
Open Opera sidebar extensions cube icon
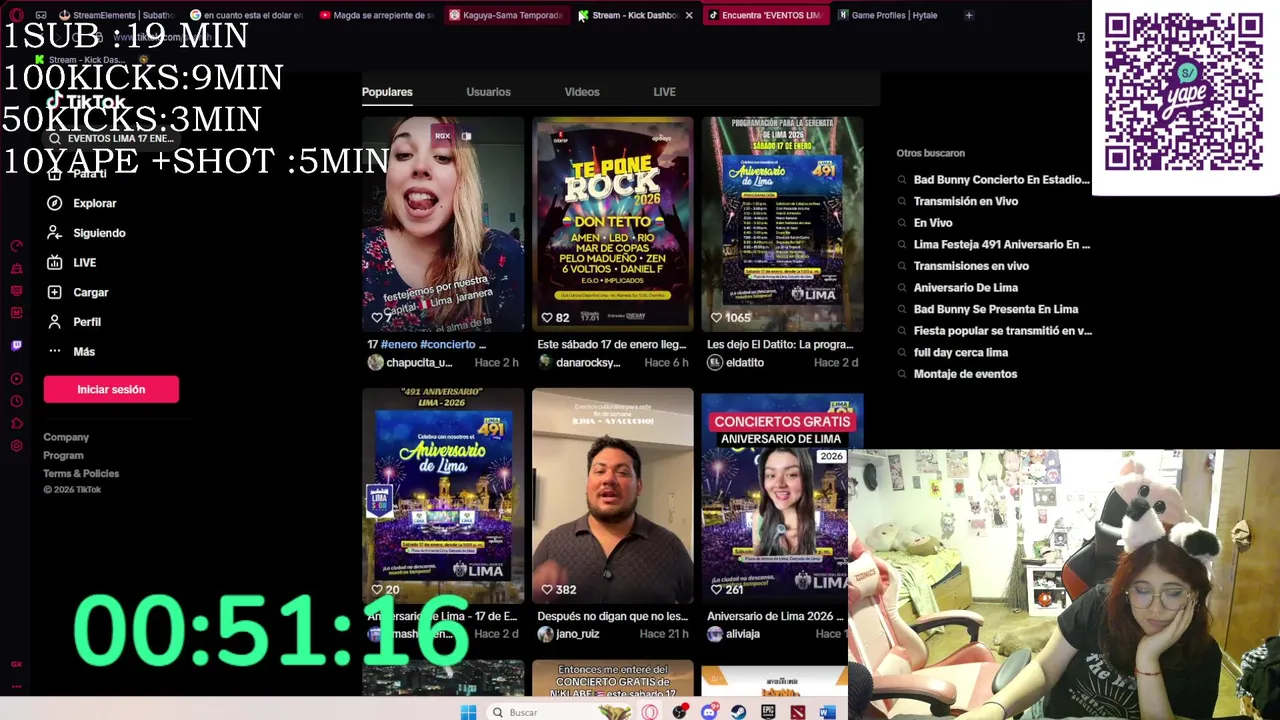(16, 423)
